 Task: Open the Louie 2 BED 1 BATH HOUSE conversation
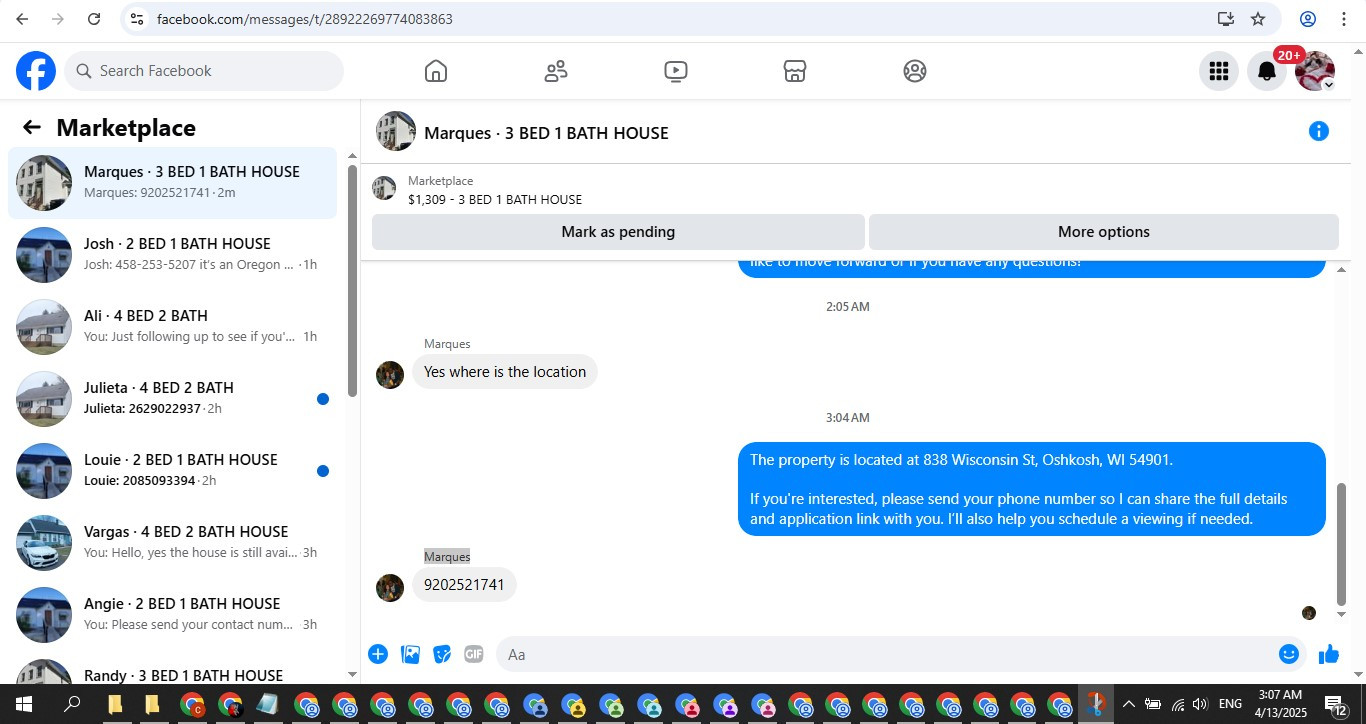click(172, 470)
